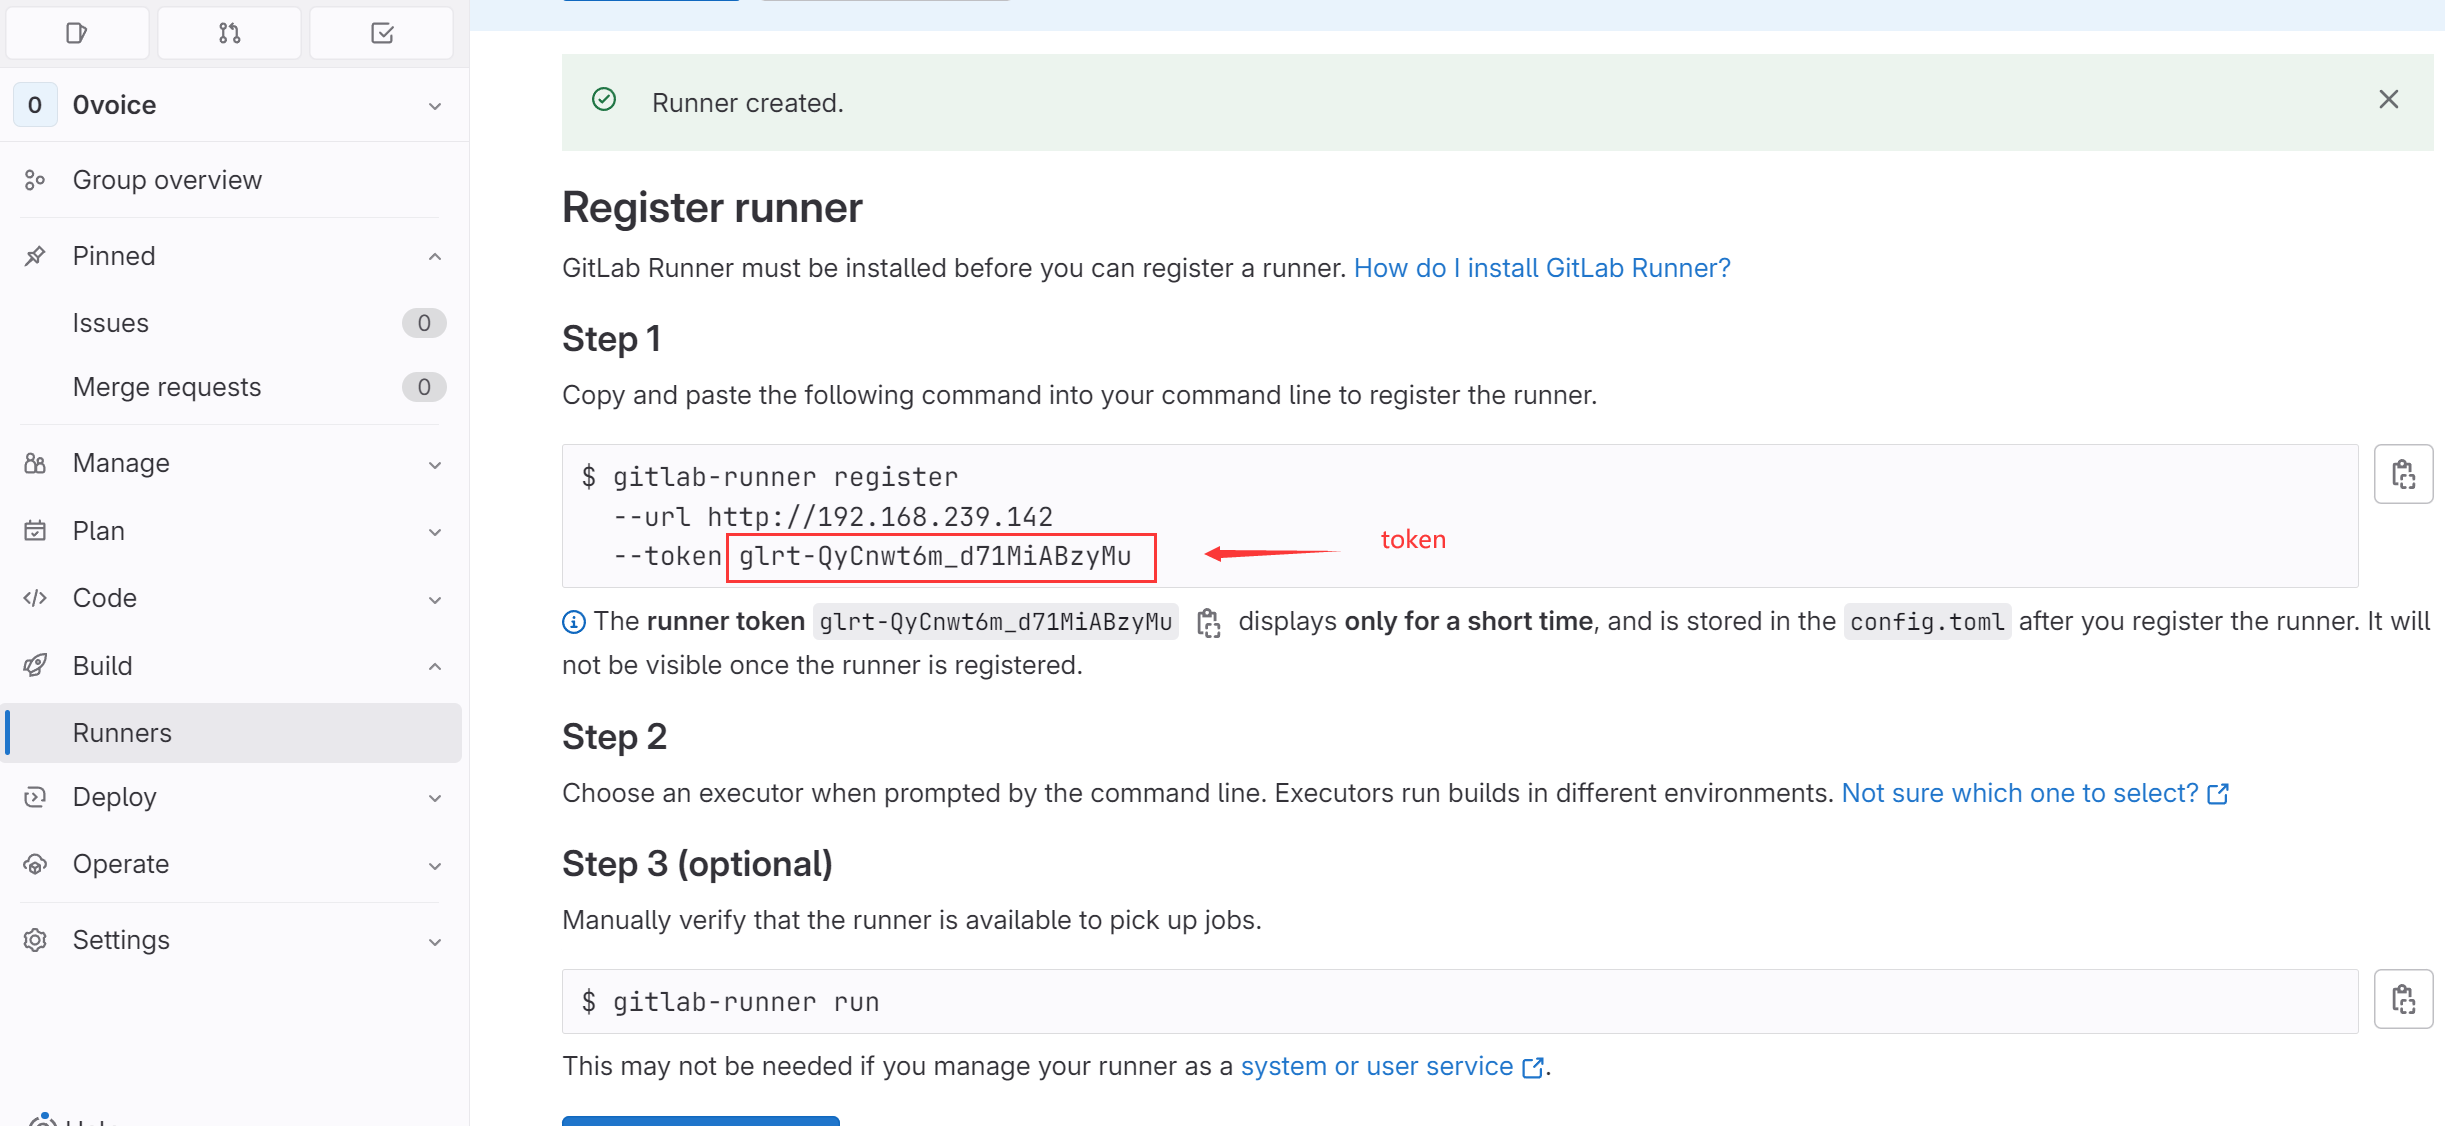The image size is (2445, 1126).
Task: Open the To-Do list shortcut icon
Action: click(x=382, y=33)
